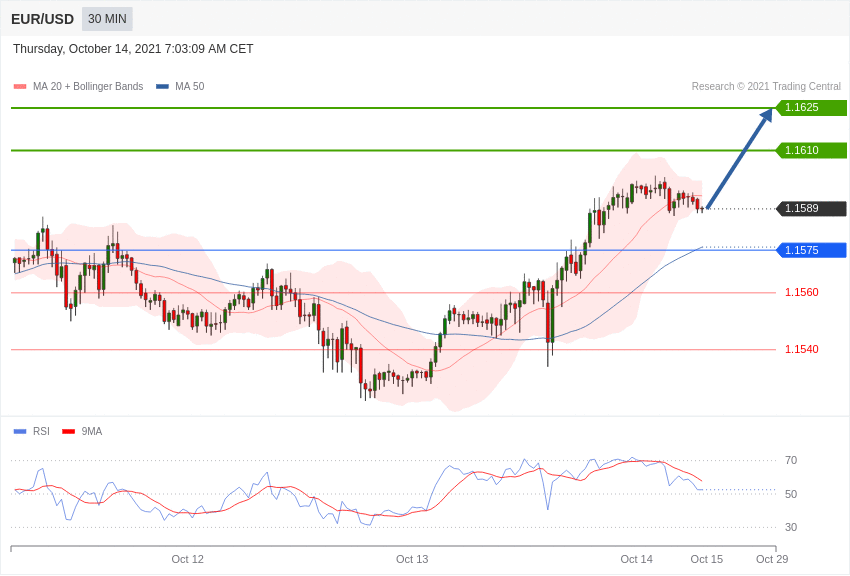Click the blue upward forecast arrow
The width and height of the screenshot is (850, 576).
[x=740, y=158]
